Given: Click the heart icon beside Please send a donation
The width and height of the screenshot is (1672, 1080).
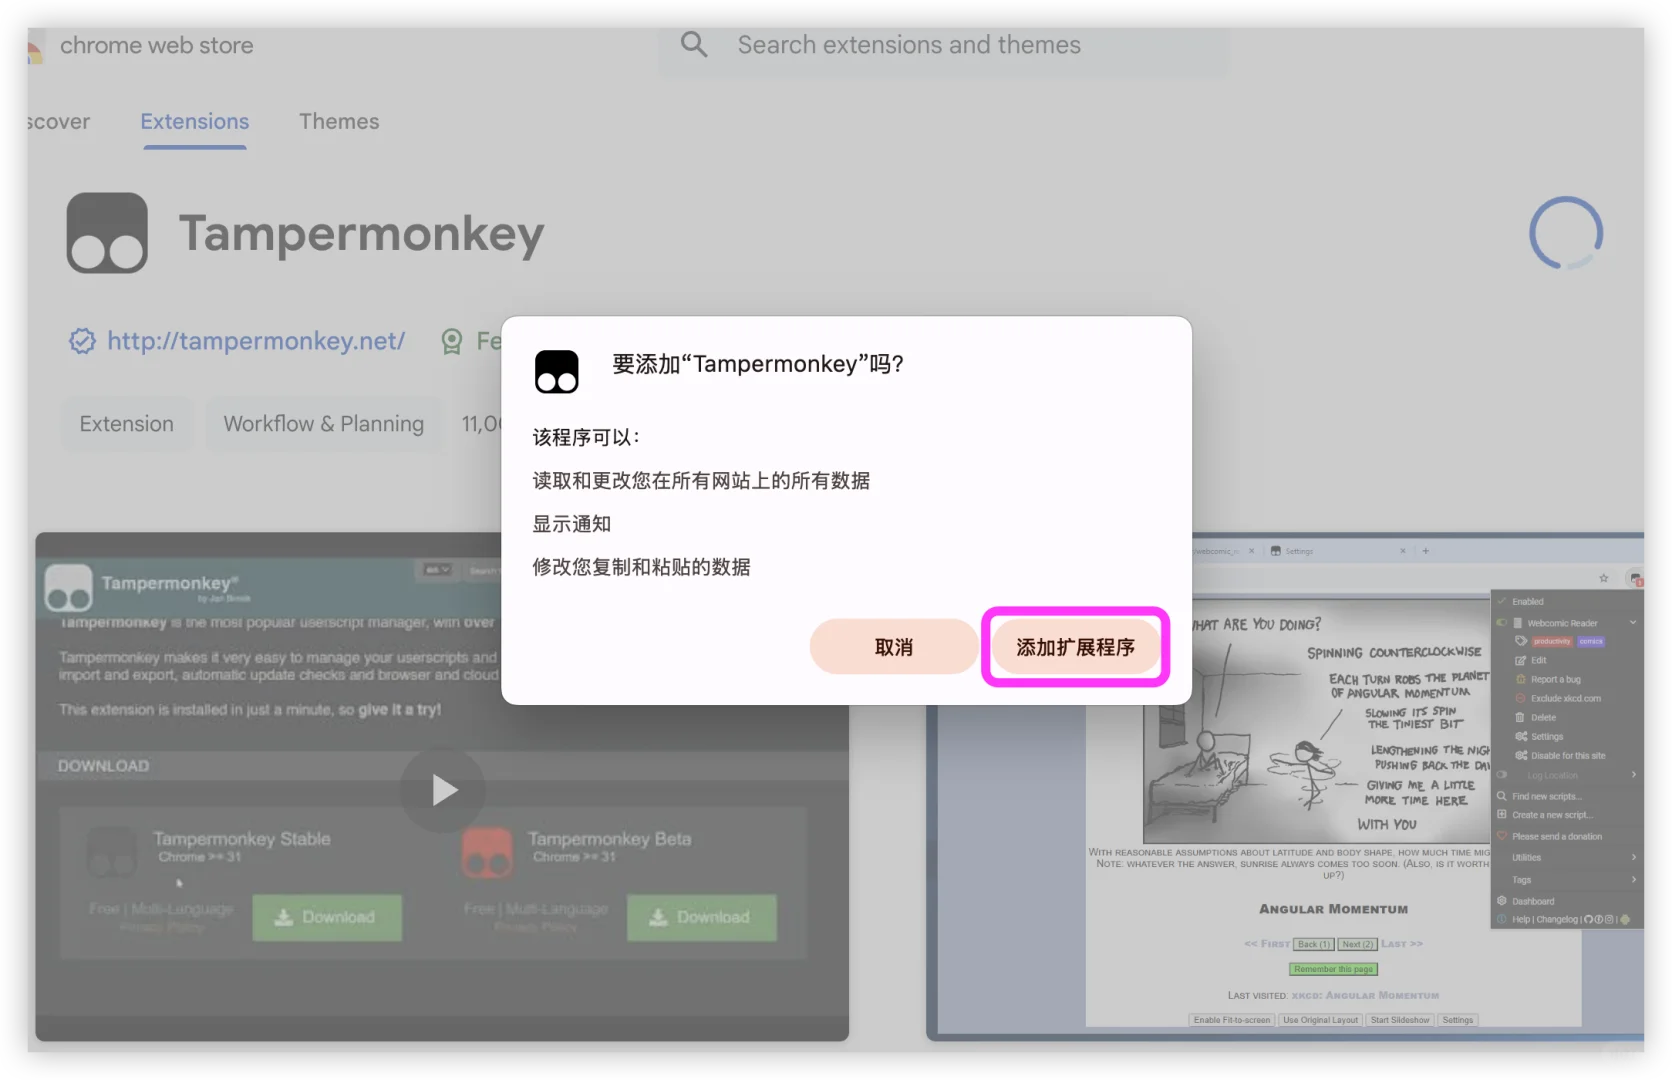Looking at the screenshot, I should [1502, 836].
